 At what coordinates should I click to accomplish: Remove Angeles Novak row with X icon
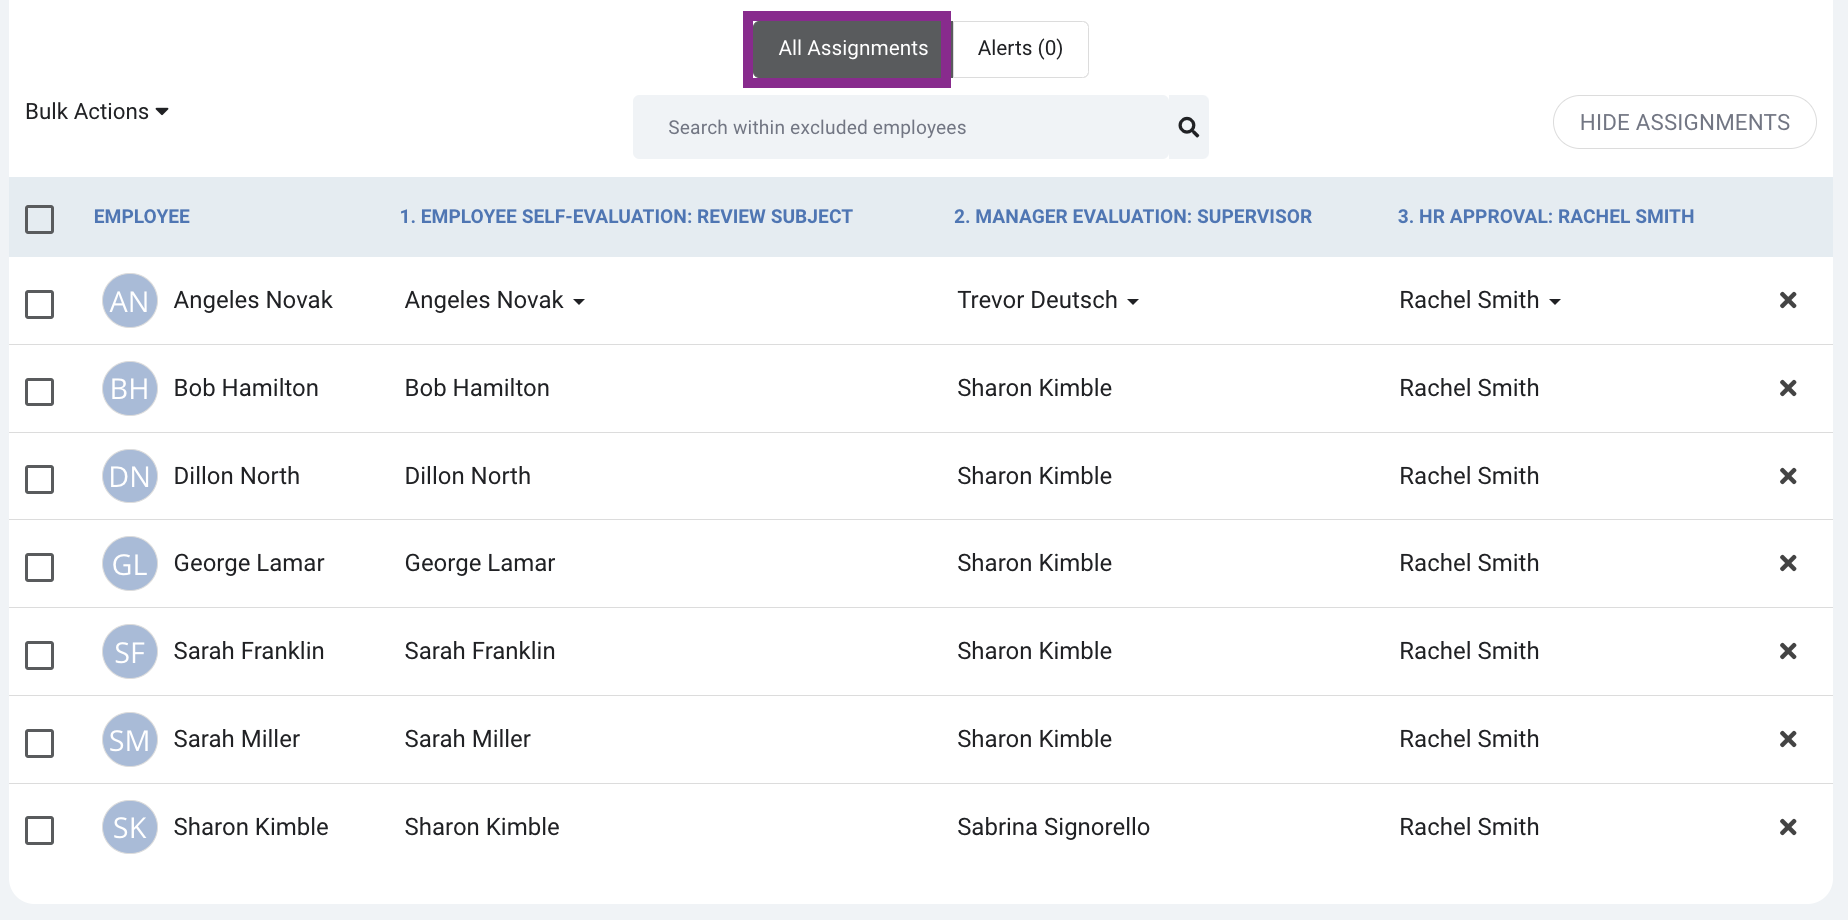(1788, 300)
